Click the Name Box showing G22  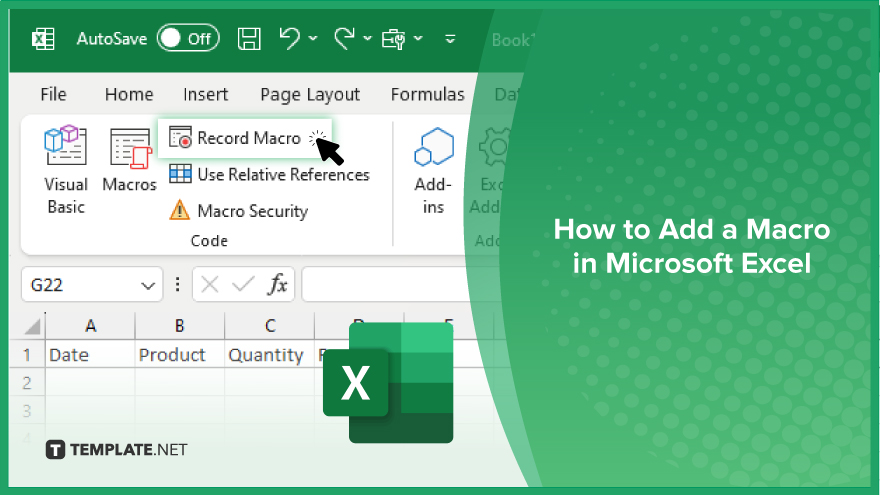pyautogui.click(x=92, y=285)
